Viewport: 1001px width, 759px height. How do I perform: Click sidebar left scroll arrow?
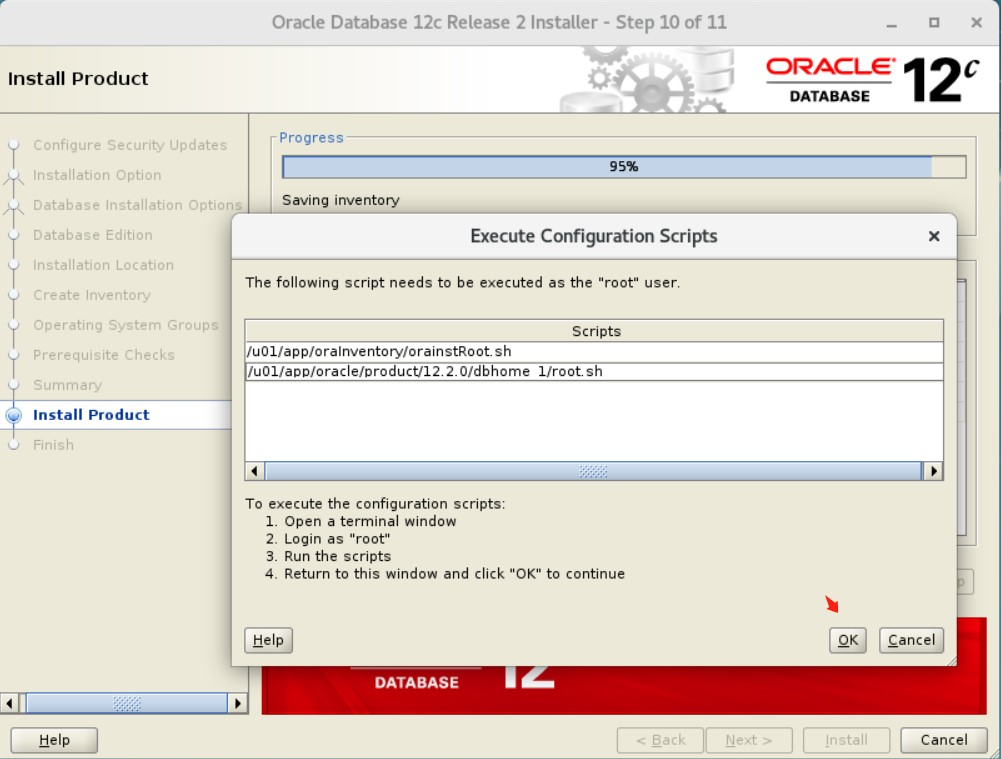(10, 703)
